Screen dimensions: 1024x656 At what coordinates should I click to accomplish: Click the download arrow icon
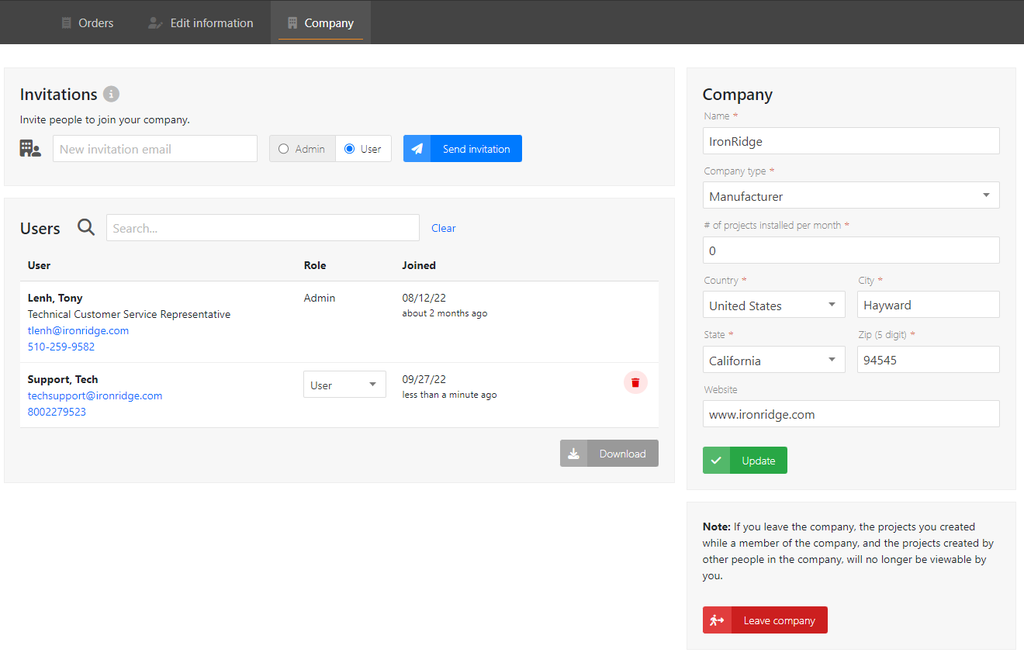pyautogui.click(x=574, y=454)
